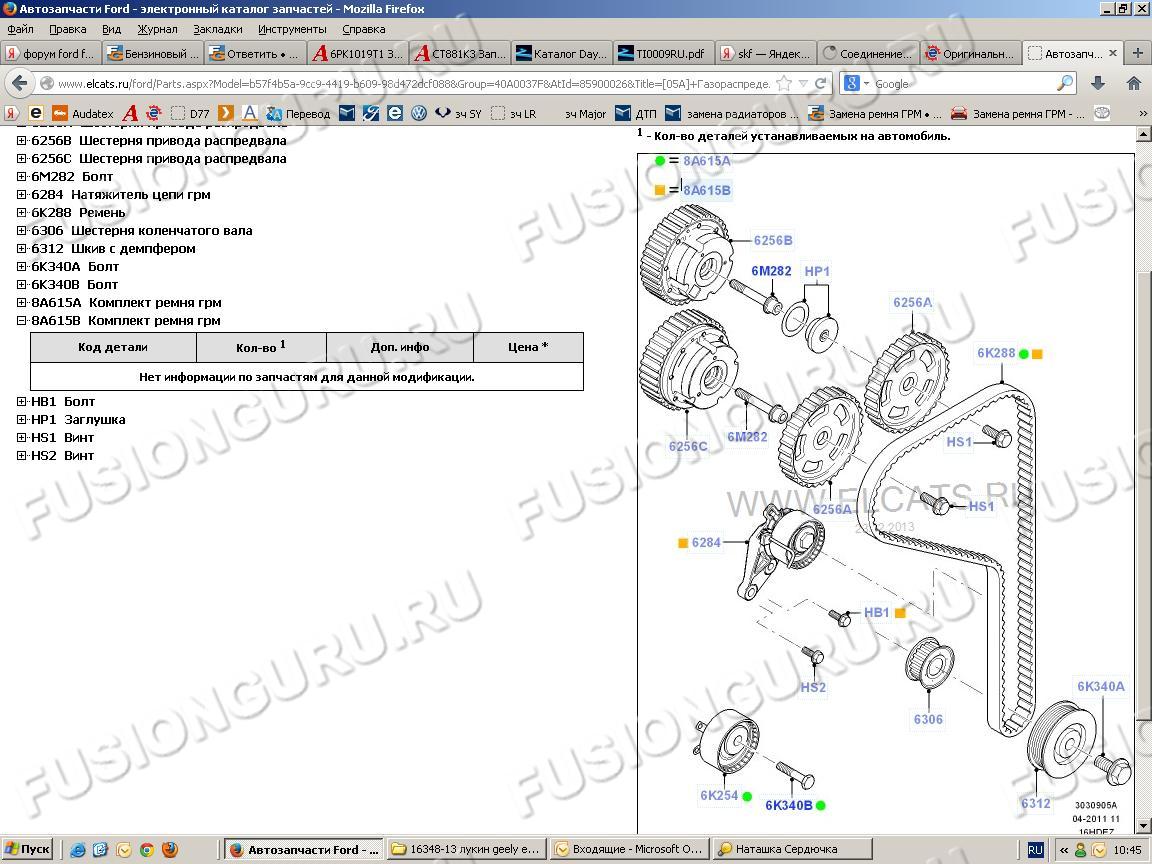Open Входящие Microsoft Outlook taskbar button
Image resolution: width=1152 pixels, height=864 pixels.
coord(630,849)
